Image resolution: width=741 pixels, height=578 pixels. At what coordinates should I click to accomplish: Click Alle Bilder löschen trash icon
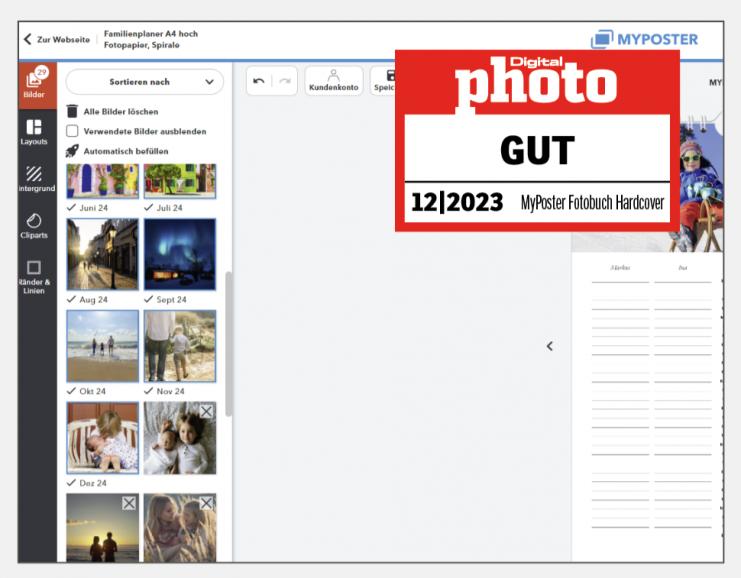tap(72, 112)
